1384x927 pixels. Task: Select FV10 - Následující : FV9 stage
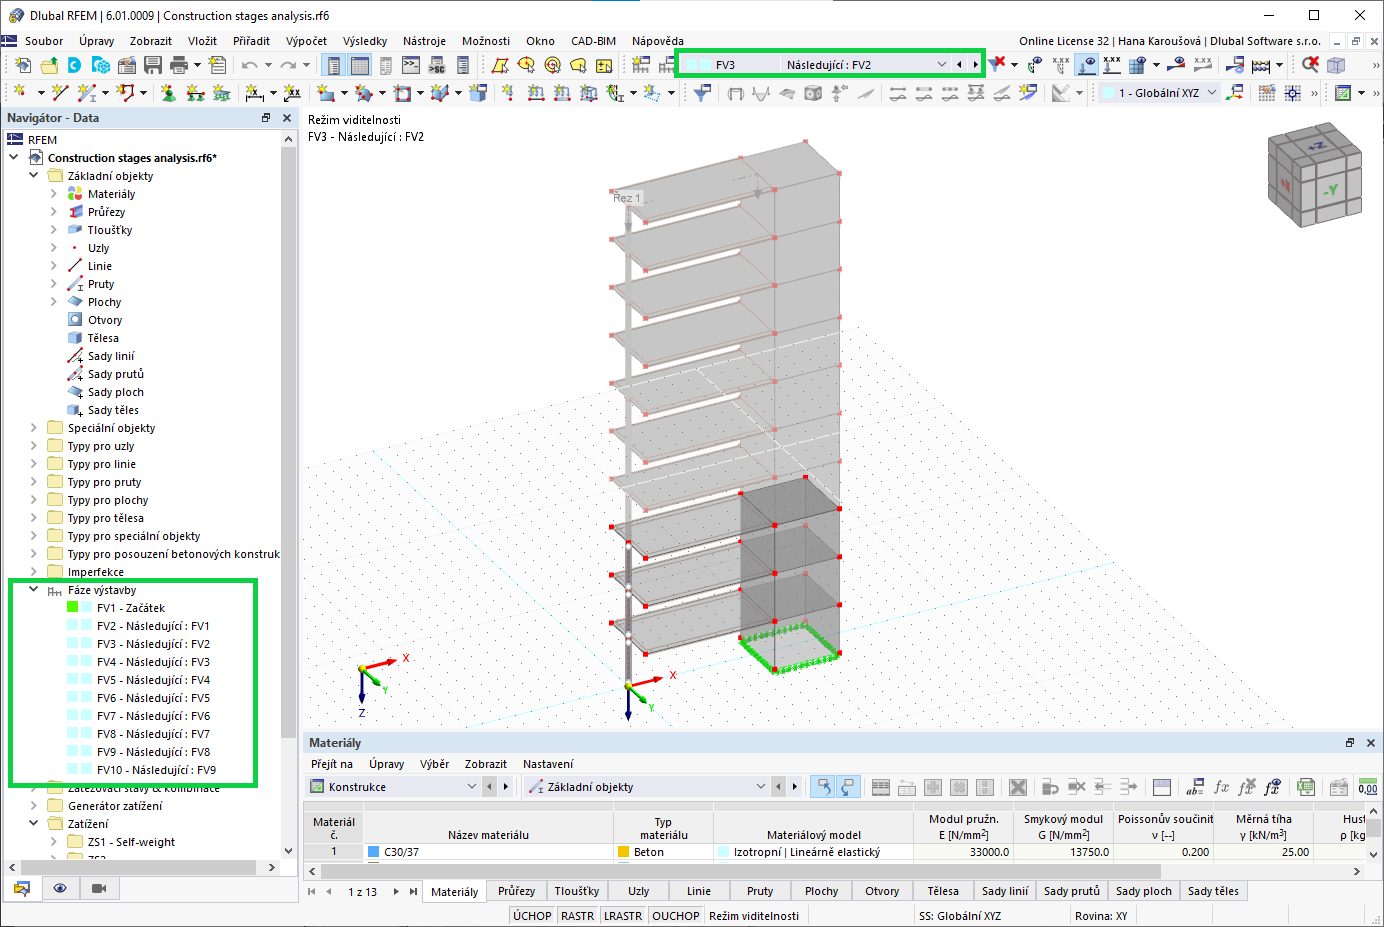click(x=156, y=770)
